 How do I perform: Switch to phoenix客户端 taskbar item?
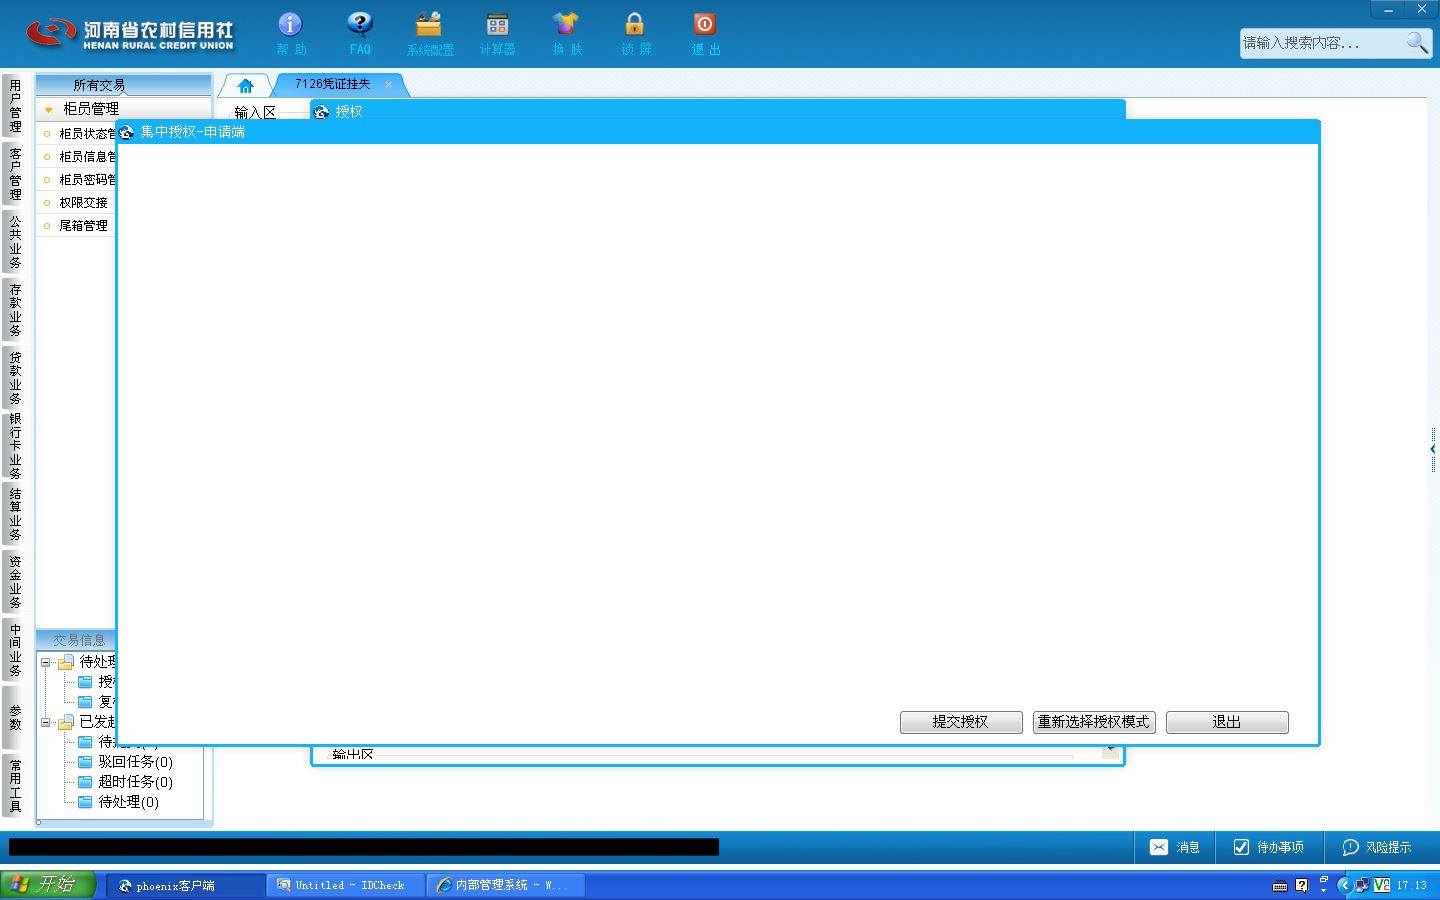[x=184, y=885]
